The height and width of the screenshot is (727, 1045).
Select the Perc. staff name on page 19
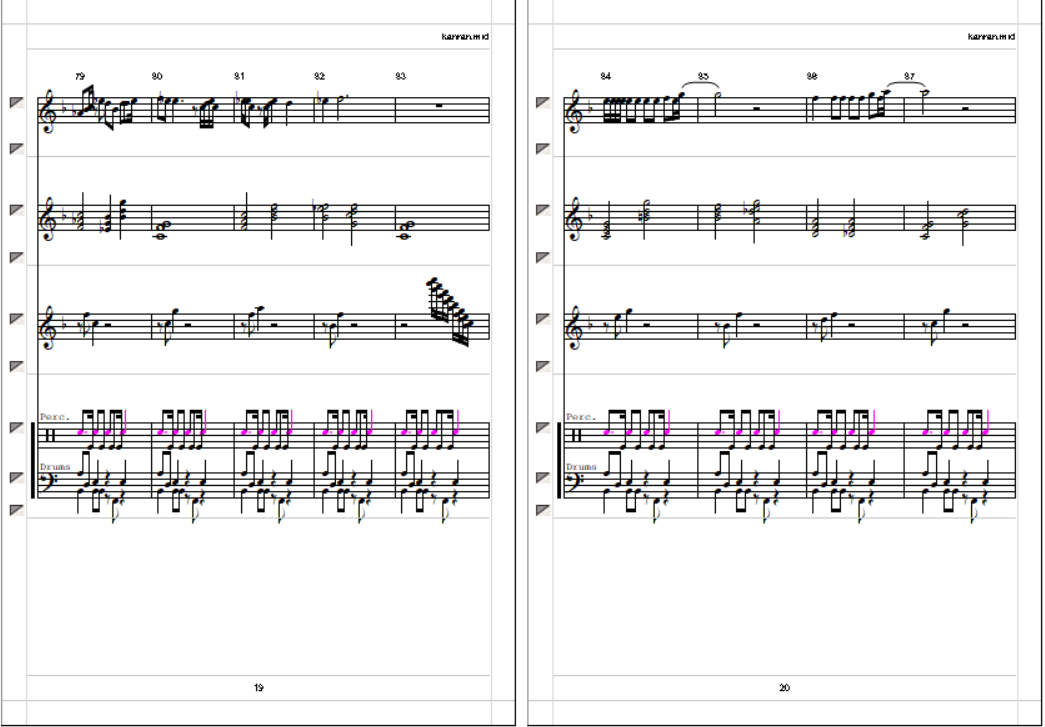[54, 416]
